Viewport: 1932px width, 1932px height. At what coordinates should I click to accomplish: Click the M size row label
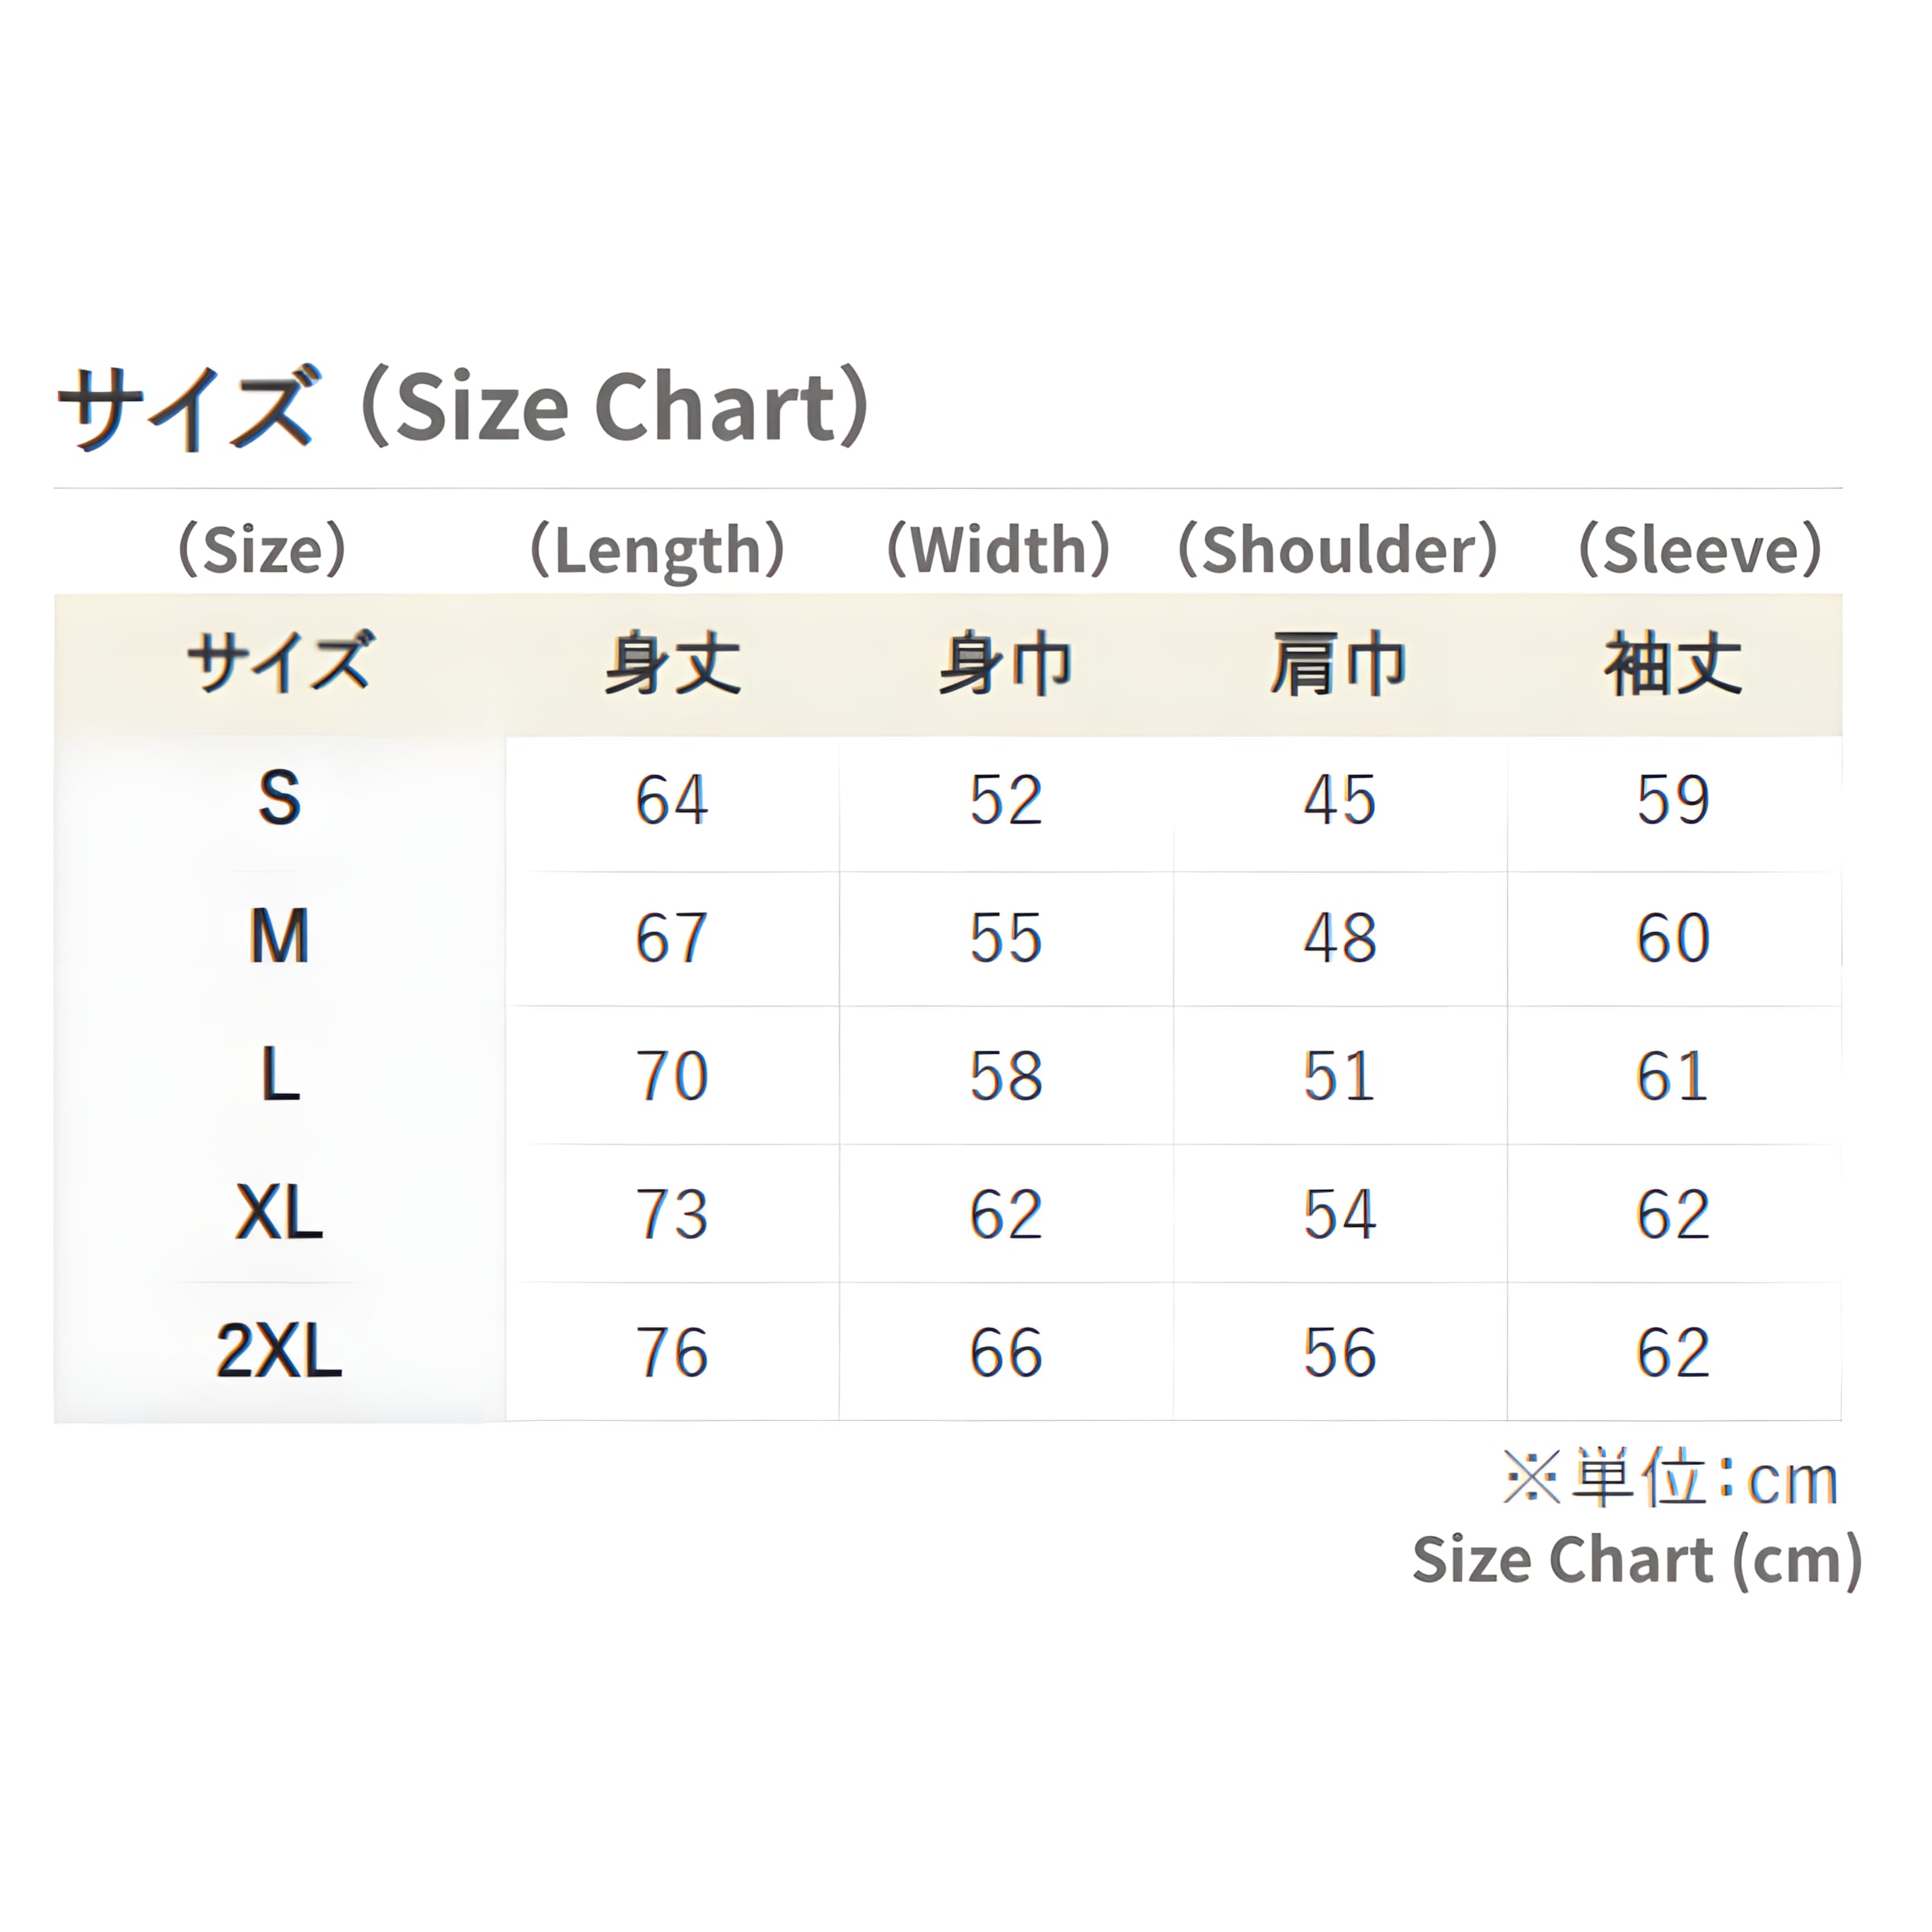pyautogui.click(x=279, y=937)
